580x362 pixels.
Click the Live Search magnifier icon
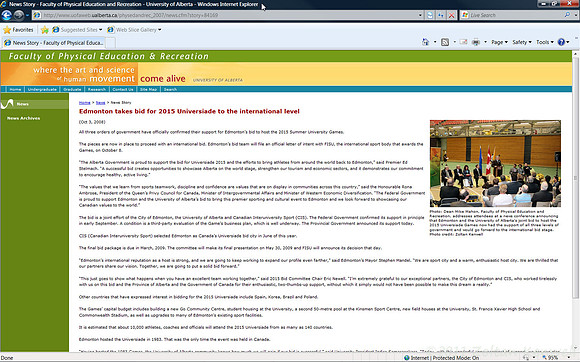[567, 15]
